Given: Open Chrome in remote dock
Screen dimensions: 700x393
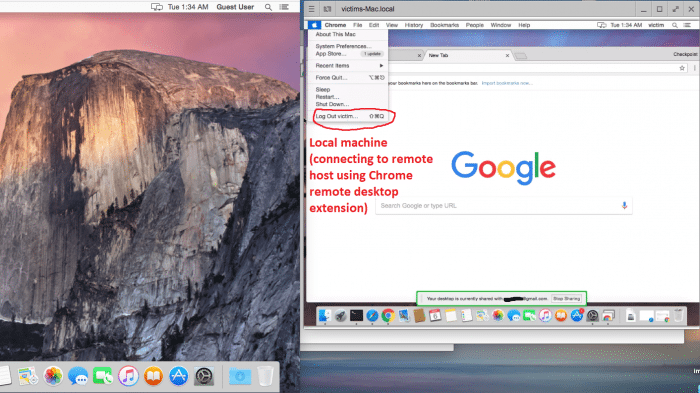Looking at the screenshot, I should pos(388,316).
